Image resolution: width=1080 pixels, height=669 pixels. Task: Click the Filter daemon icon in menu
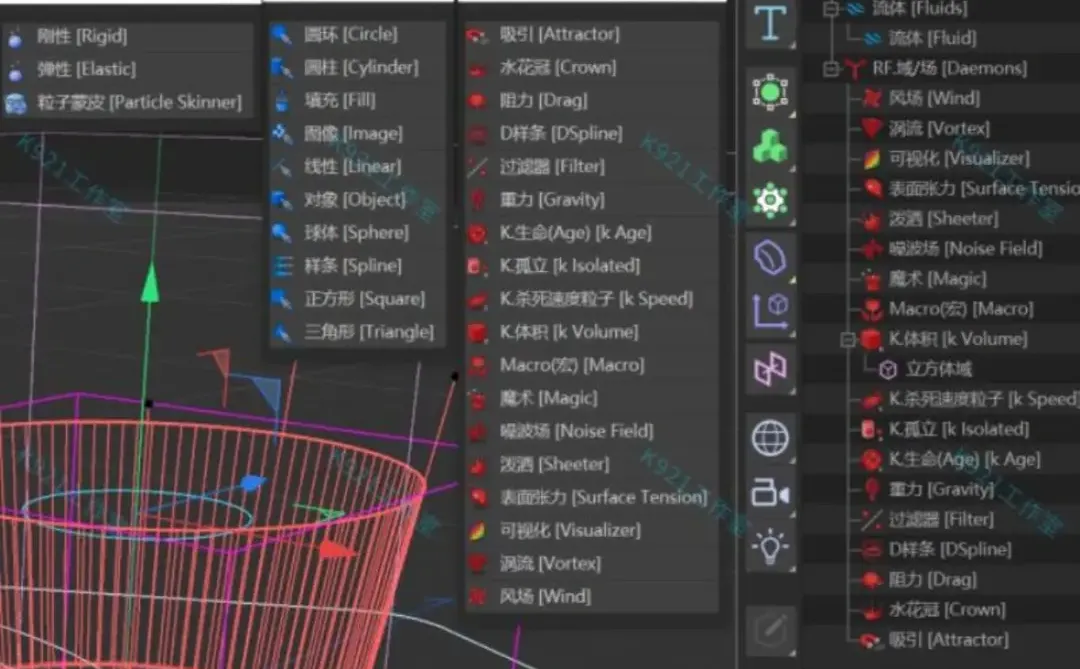(x=477, y=167)
